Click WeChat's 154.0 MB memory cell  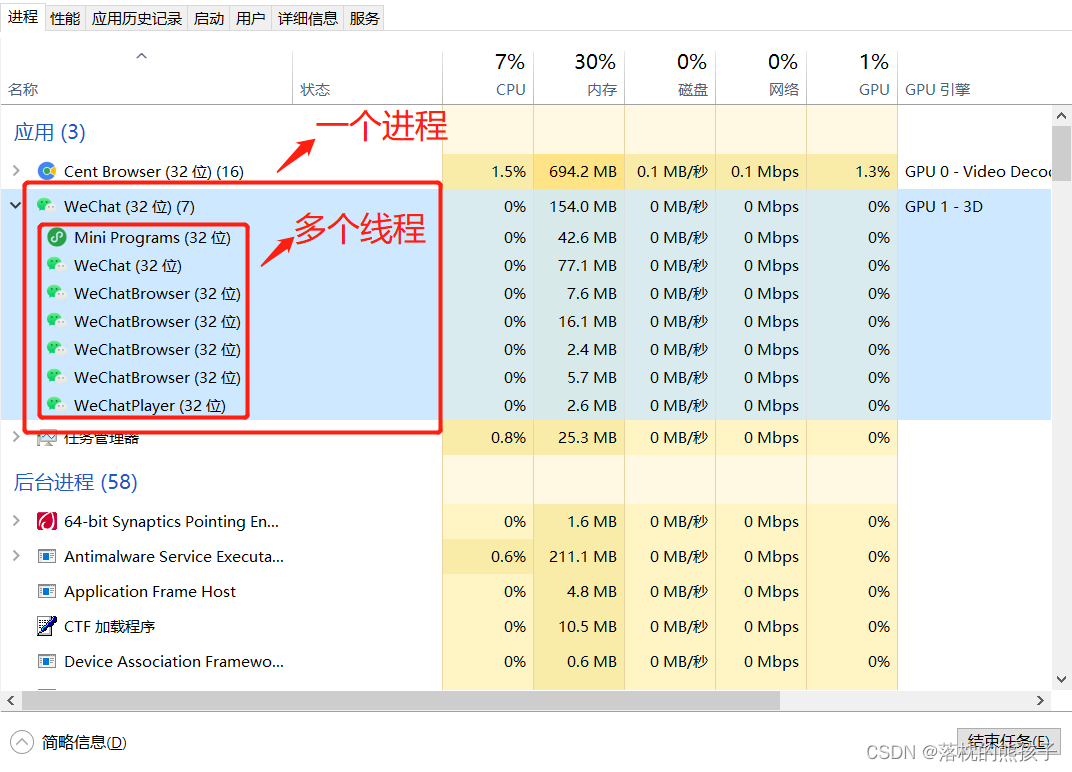[x=578, y=207]
